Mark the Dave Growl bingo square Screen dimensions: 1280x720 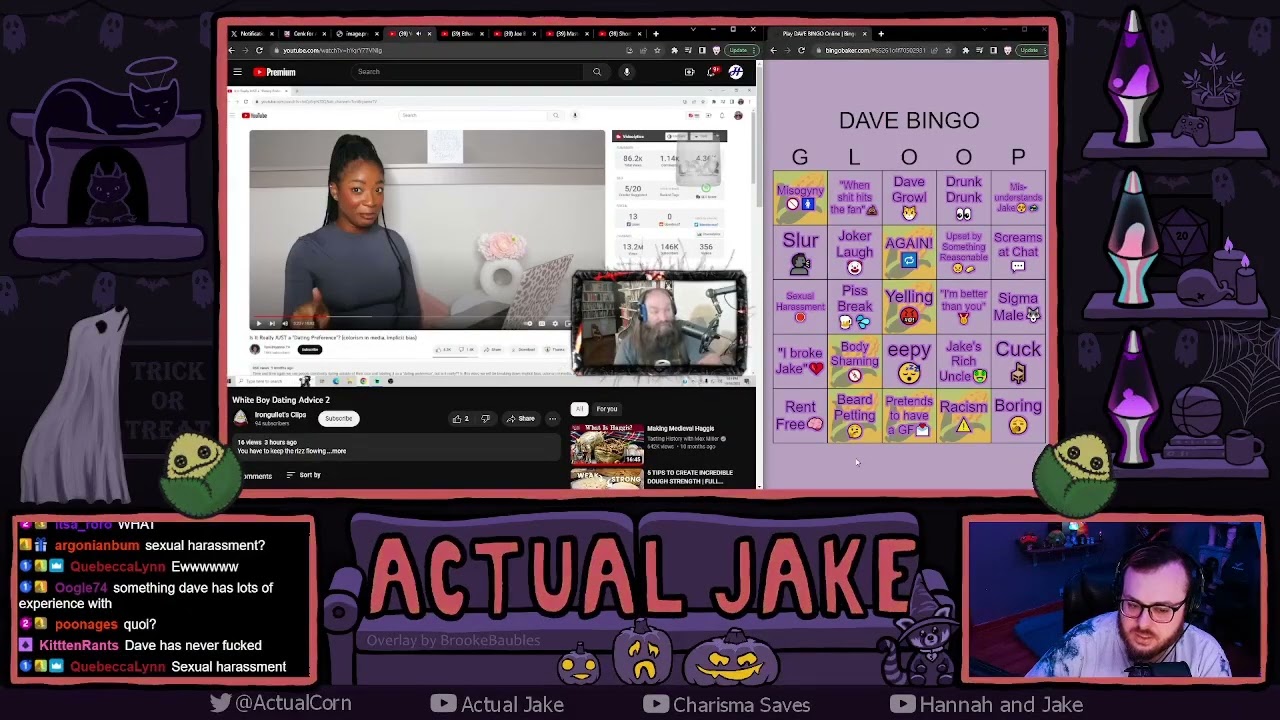click(909, 198)
